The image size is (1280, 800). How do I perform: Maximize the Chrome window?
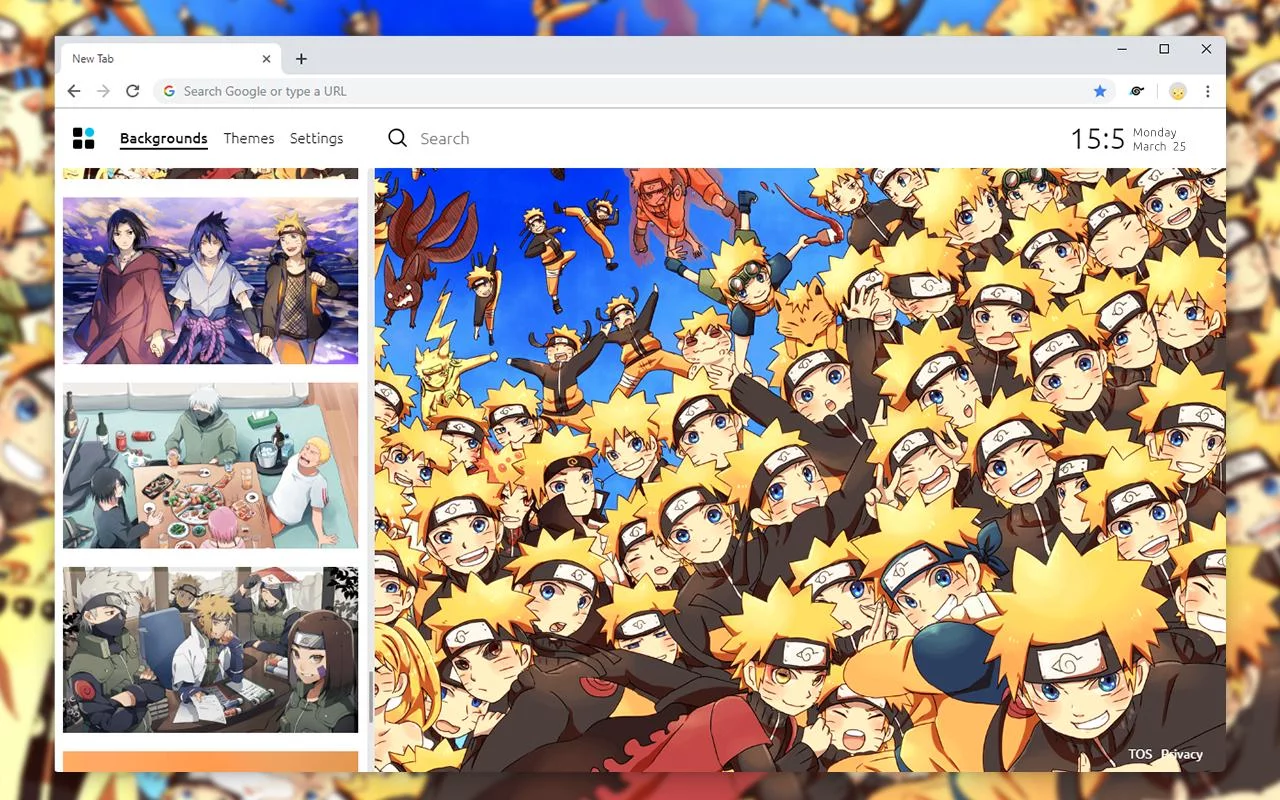tap(1164, 49)
